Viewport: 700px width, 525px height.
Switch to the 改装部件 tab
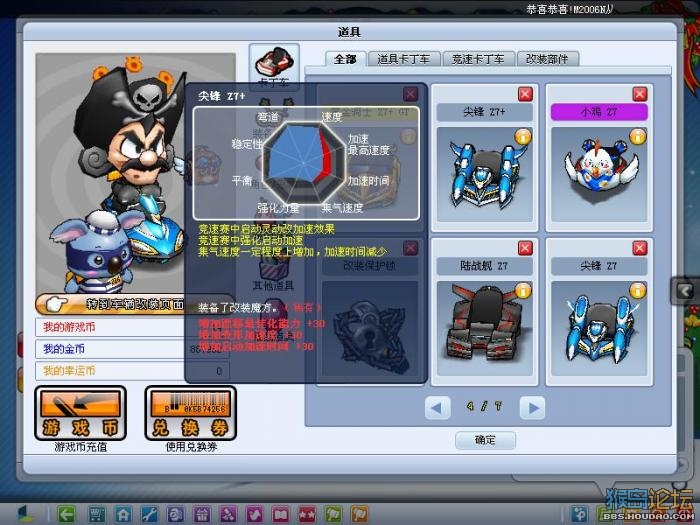(x=548, y=59)
